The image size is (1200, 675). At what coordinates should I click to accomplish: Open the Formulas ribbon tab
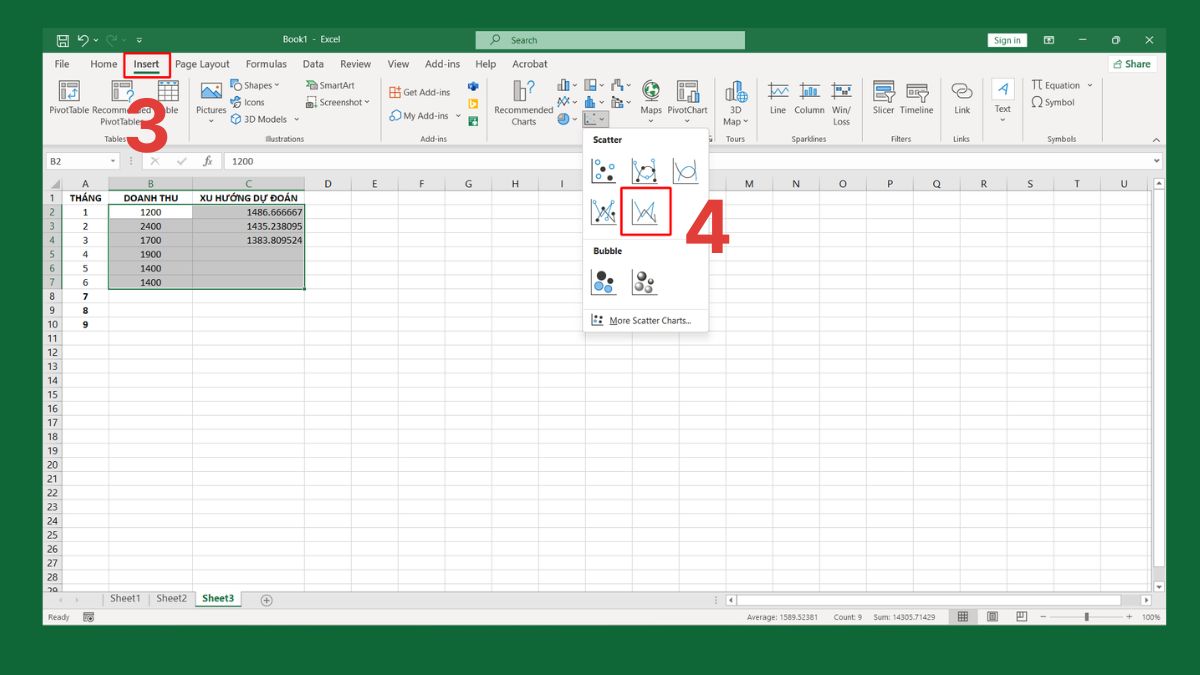click(266, 64)
